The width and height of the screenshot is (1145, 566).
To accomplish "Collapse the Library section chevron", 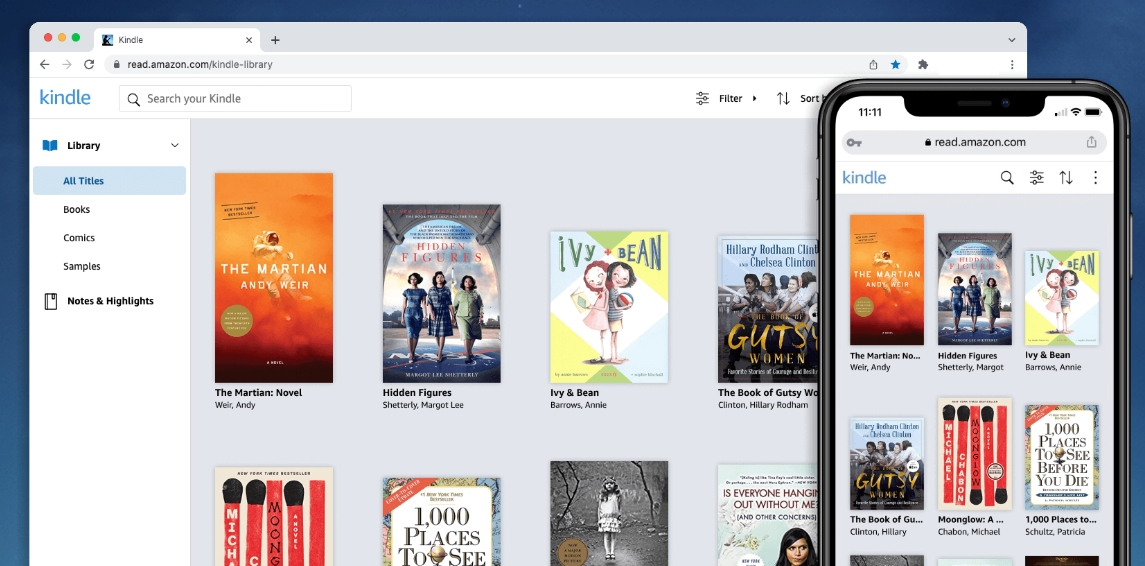I will (x=175, y=145).
